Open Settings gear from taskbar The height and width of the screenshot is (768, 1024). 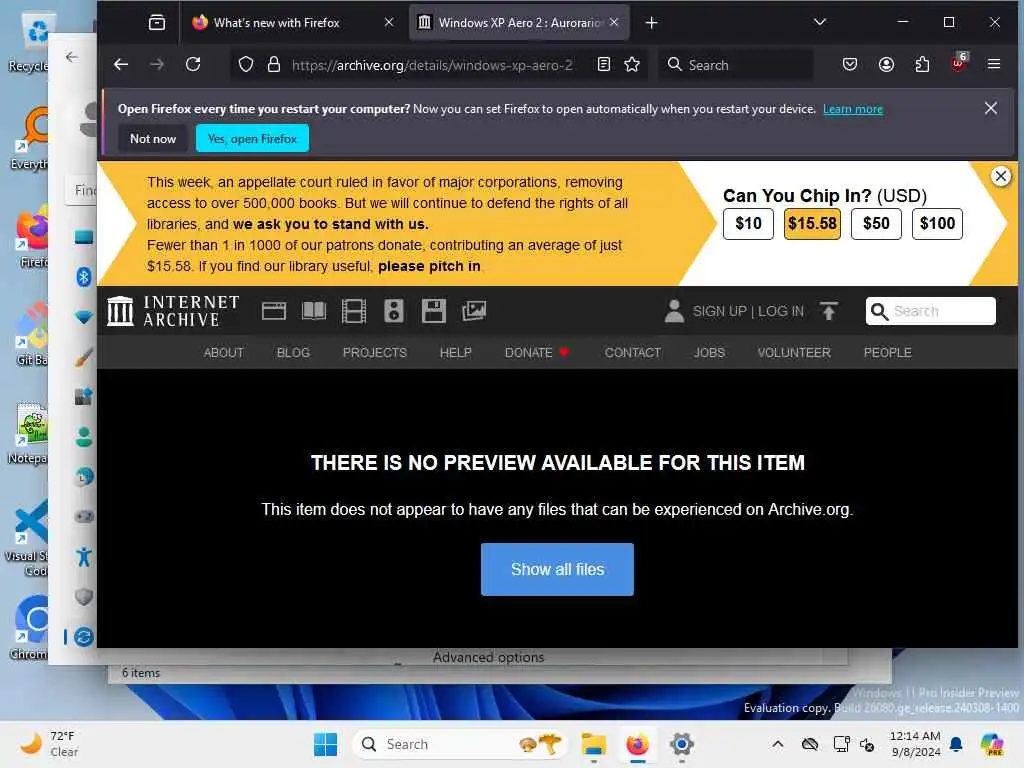tap(680, 744)
